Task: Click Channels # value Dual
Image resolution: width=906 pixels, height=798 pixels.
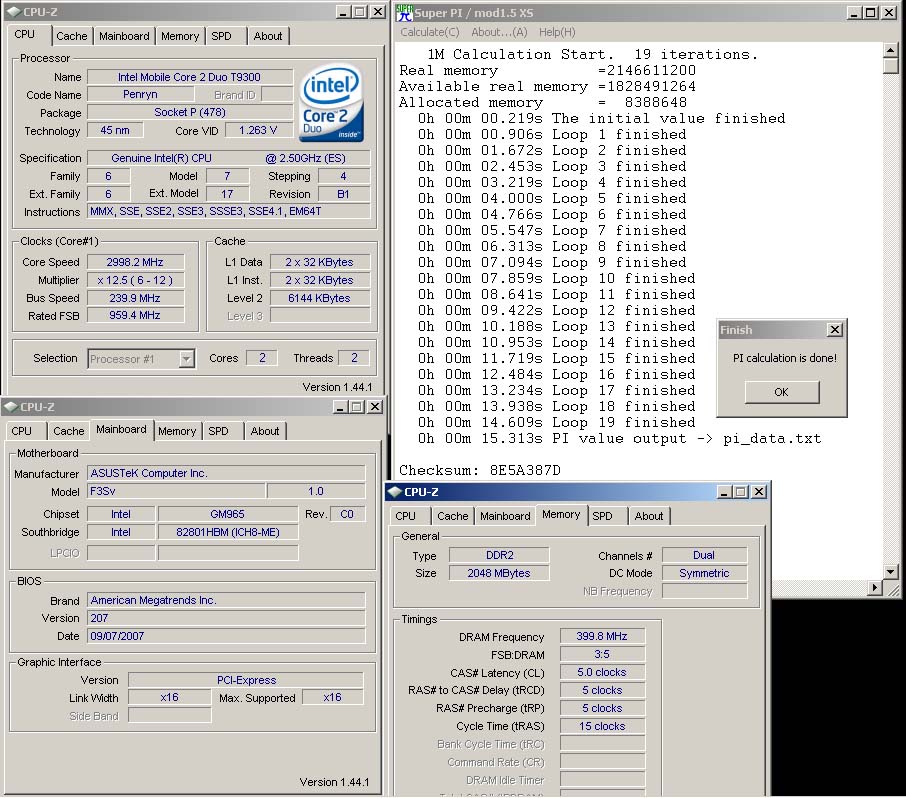Action: coord(704,555)
